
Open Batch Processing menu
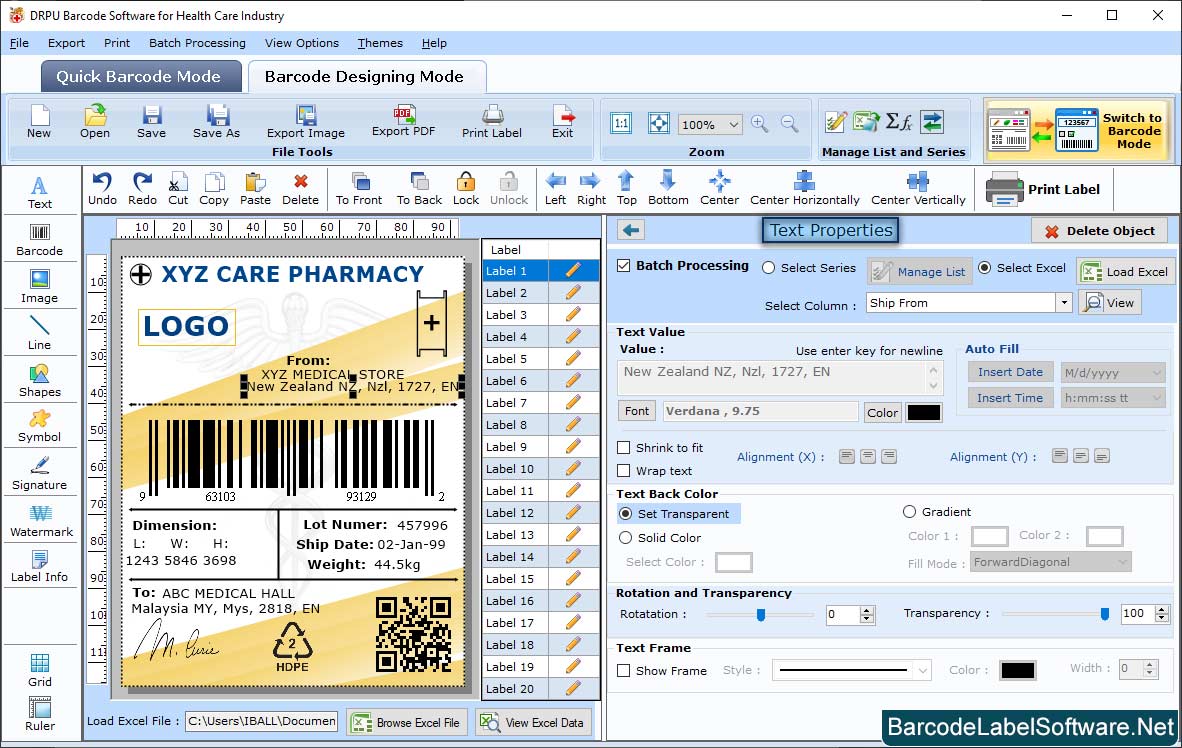pos(198,43)
